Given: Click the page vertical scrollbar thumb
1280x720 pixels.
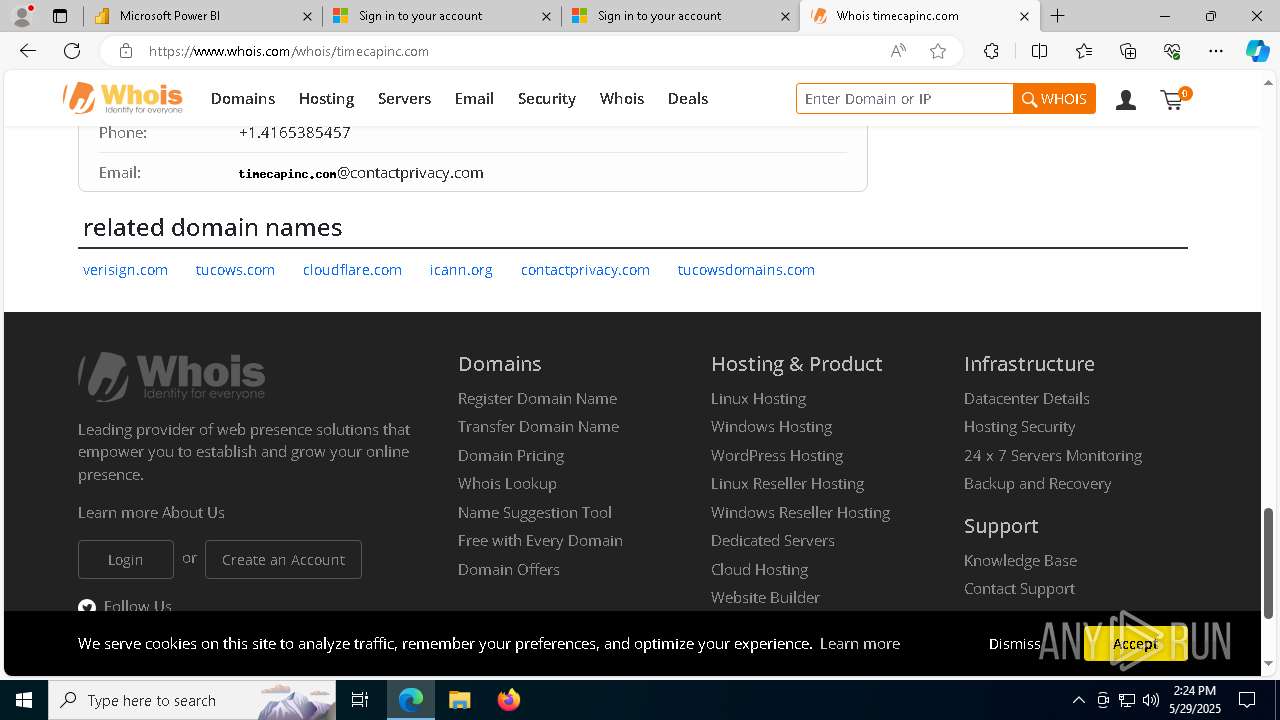Looking at the screenshot, I should point(1269,563).
